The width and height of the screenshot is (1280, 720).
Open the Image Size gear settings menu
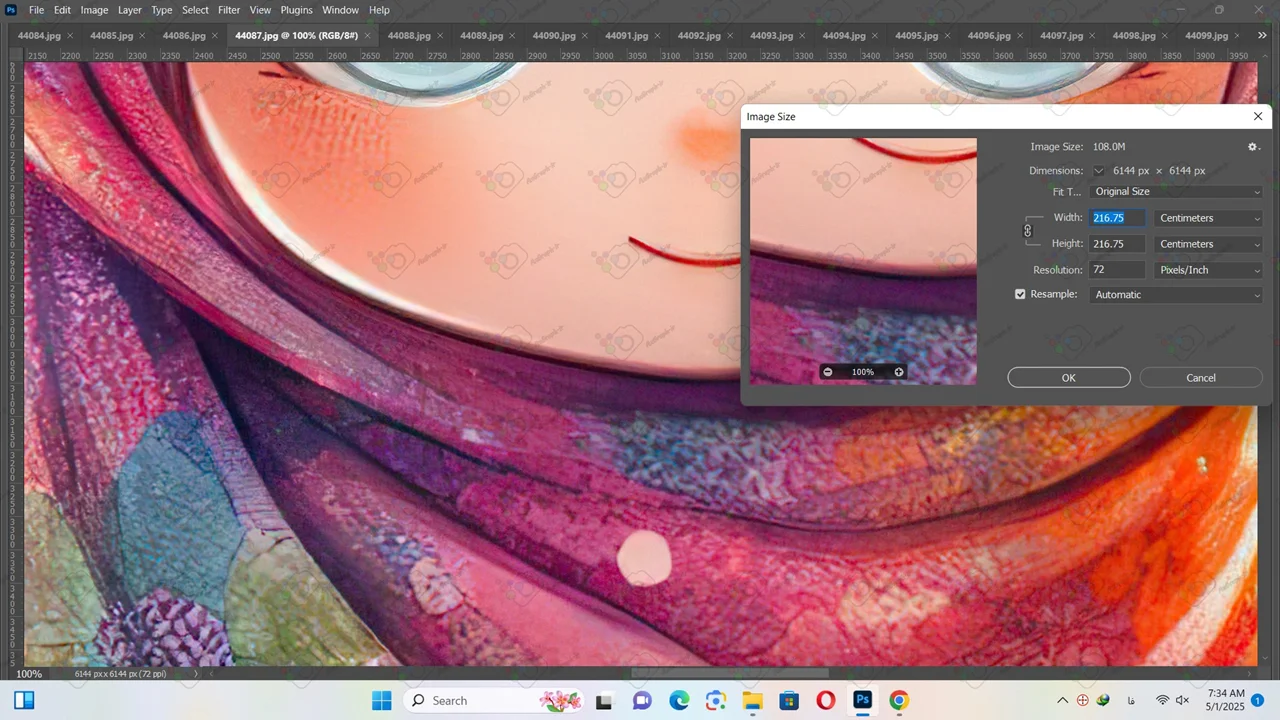tap(1253, 147)
